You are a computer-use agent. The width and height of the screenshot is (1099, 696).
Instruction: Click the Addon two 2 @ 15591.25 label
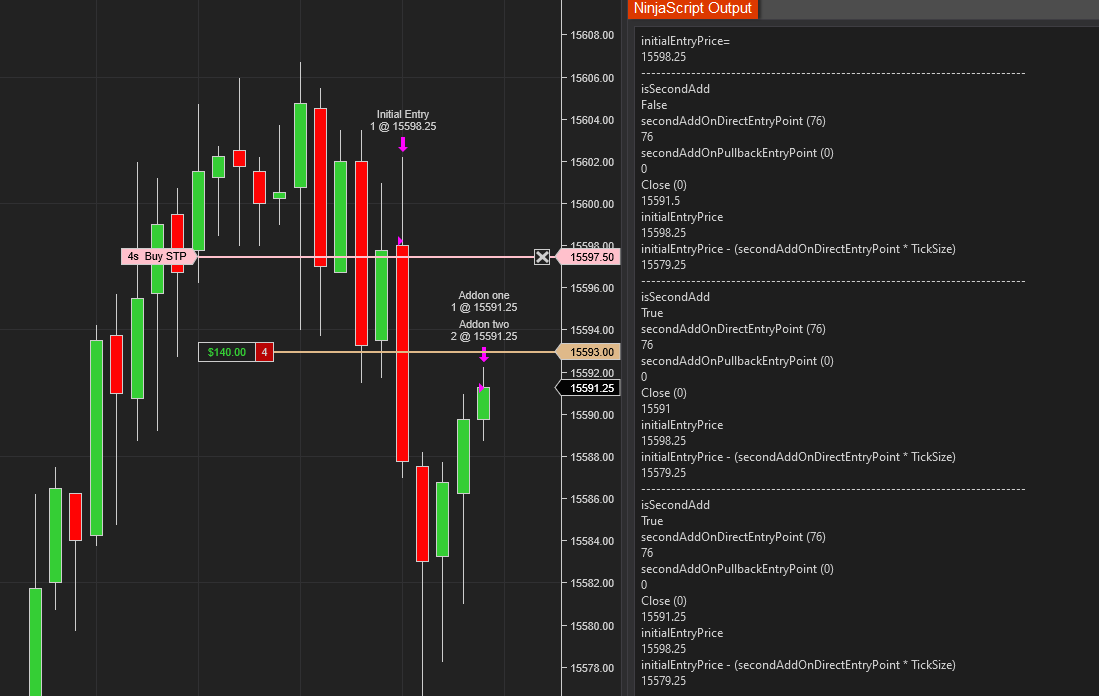484,330
